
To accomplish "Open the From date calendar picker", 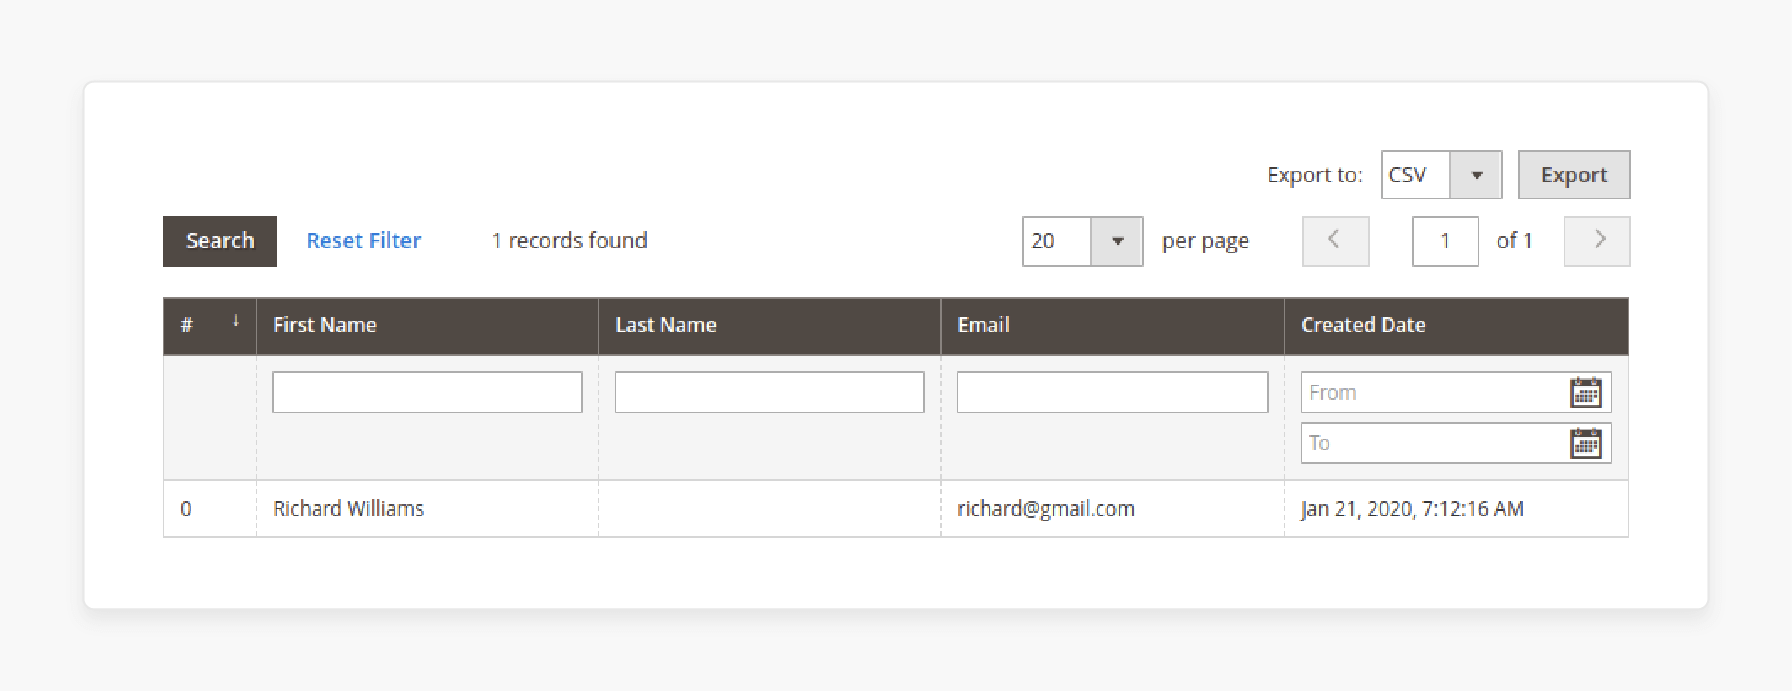I will click(1585, 393).
